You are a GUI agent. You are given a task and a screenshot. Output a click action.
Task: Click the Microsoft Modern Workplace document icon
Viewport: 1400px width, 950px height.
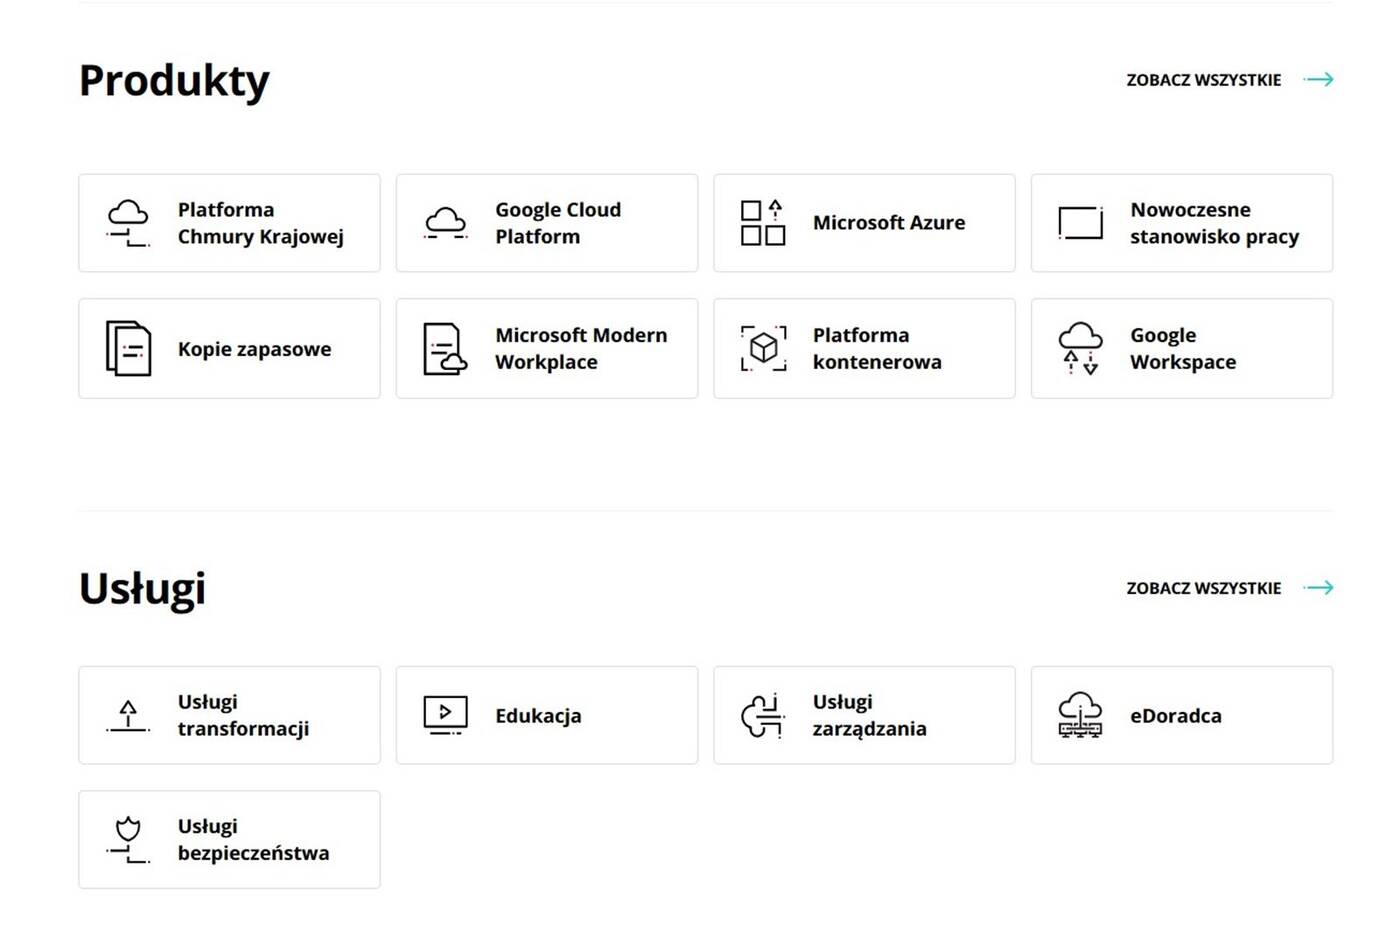click(x=445, y=348)
